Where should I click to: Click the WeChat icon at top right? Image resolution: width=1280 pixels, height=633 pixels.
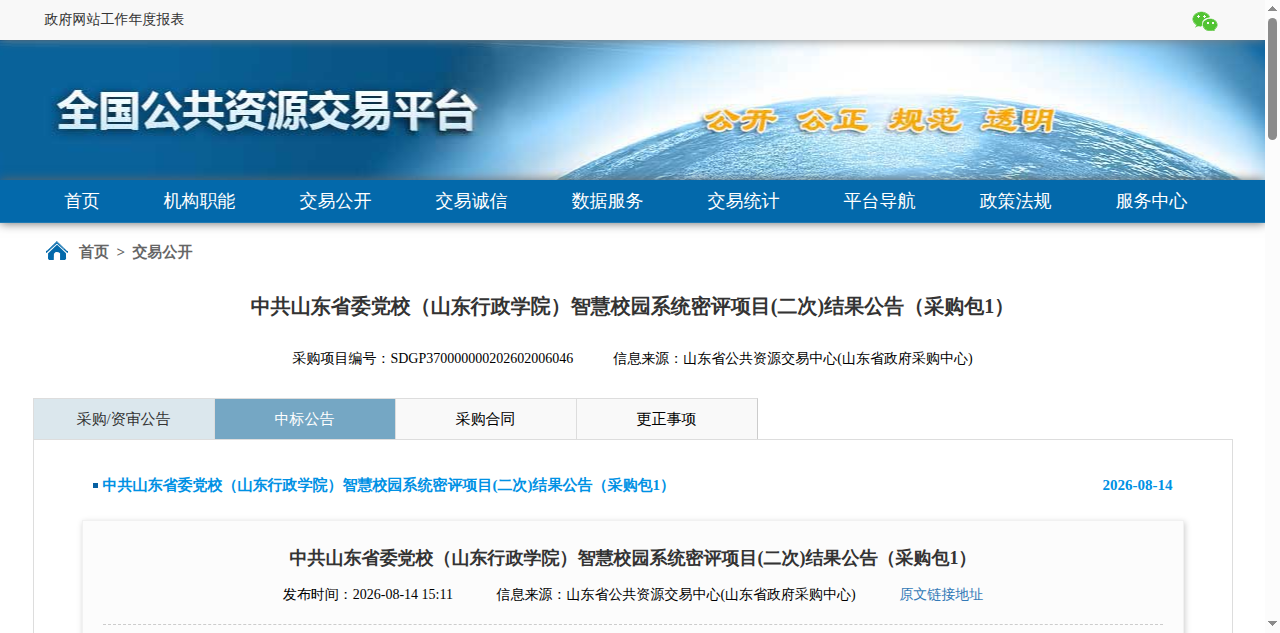pyautogui.click(x=1205, y=21)
